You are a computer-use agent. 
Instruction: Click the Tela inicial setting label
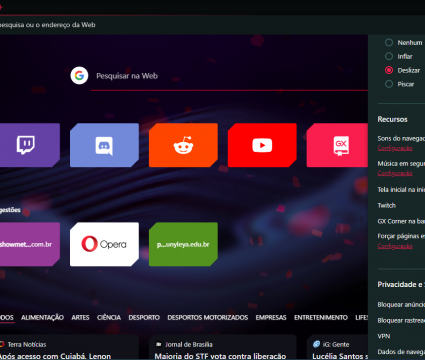(x=401, y=189)
